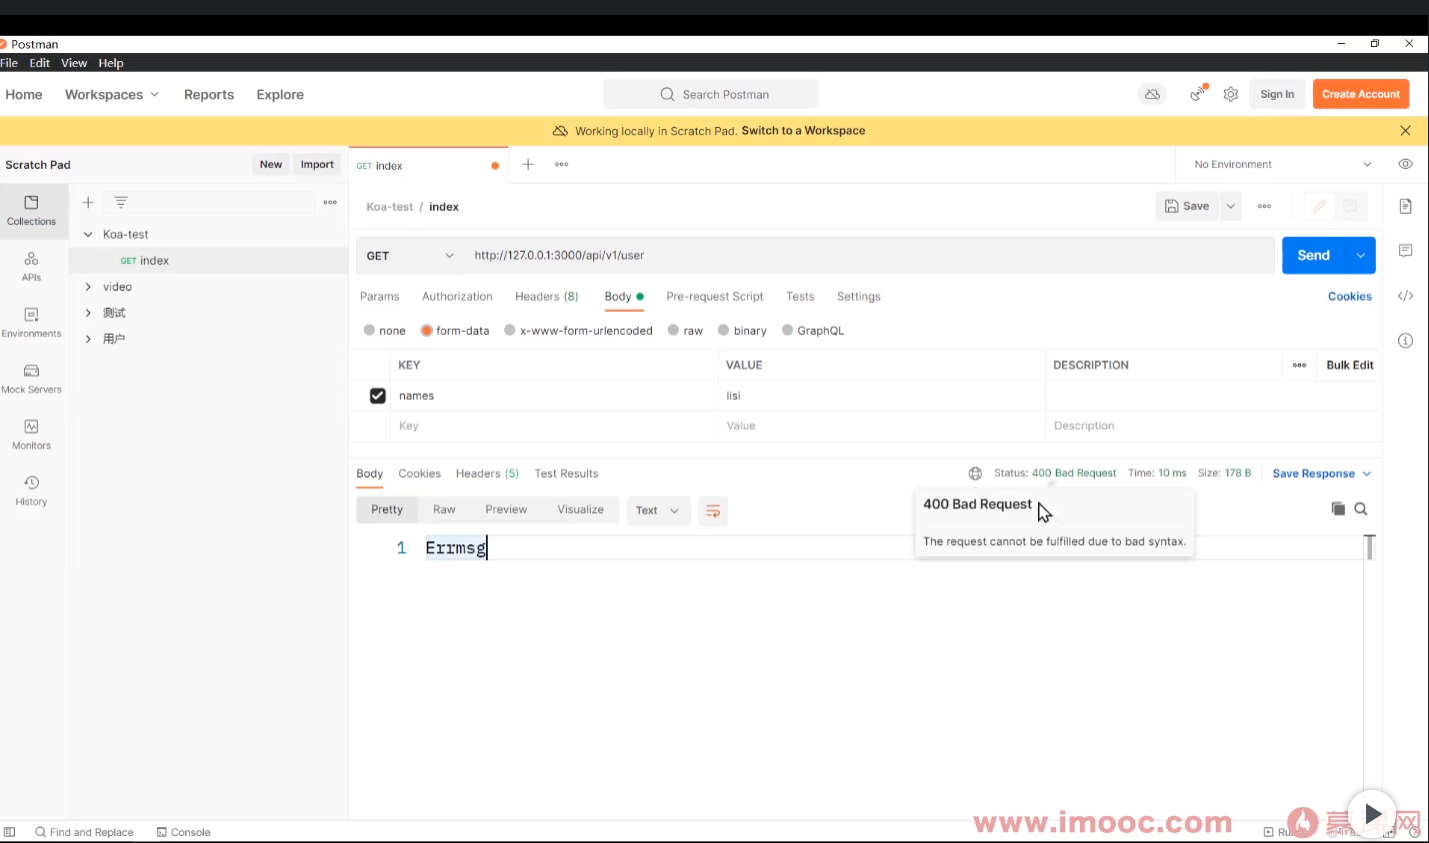Open the APIs sidebar panel

pyautogui.click(x=31, y=266)
